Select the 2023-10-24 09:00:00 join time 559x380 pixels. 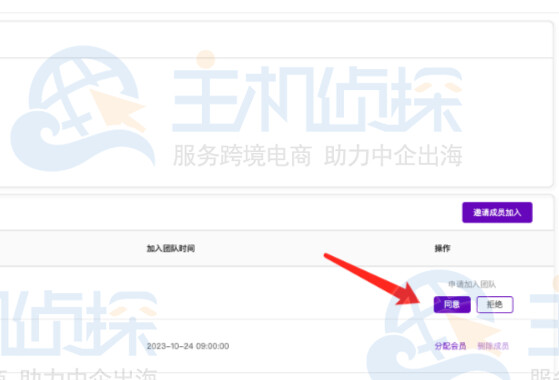point(188,346)
